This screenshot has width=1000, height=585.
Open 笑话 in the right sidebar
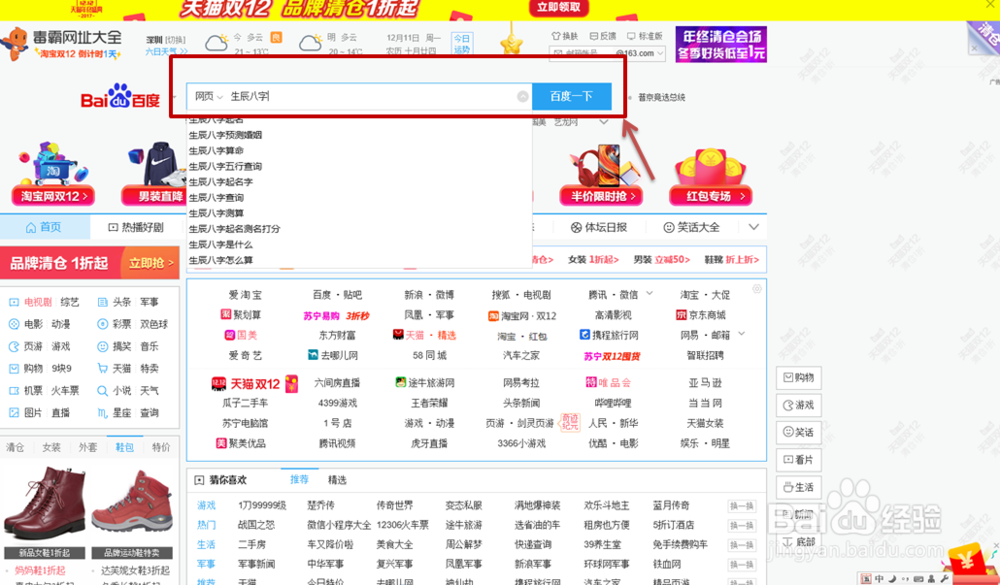pyautogui.click(x=798, y=433)
